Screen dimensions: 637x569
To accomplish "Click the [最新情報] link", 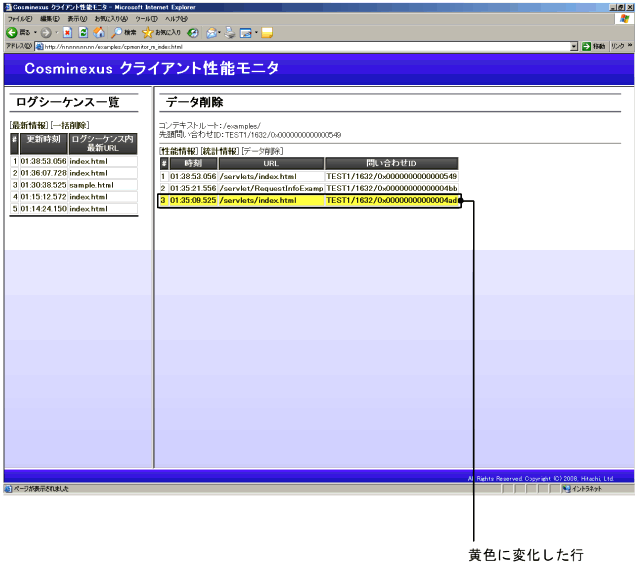I will click(29, 125).
